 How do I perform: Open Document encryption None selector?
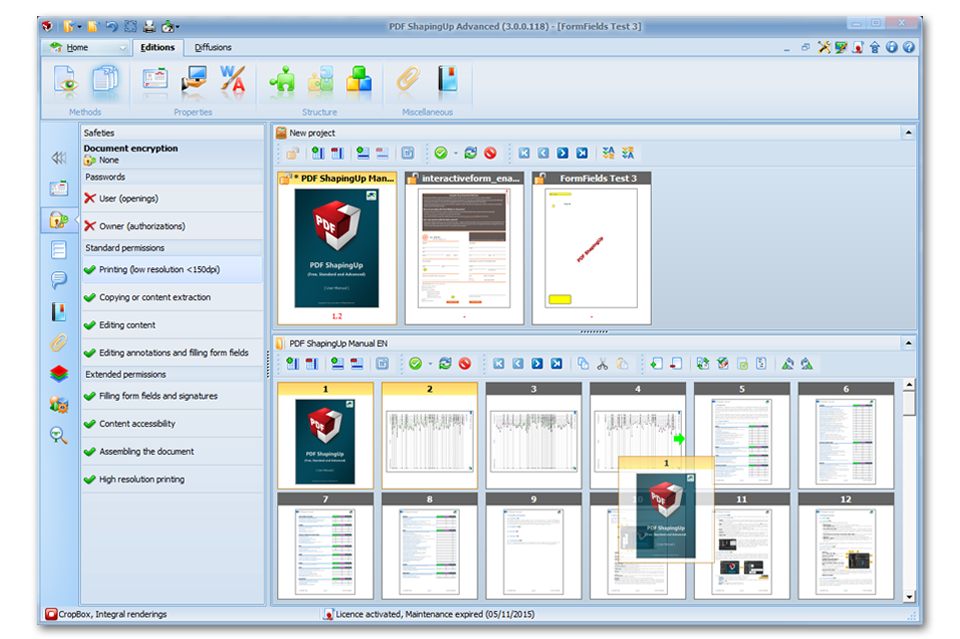(171, 160)
